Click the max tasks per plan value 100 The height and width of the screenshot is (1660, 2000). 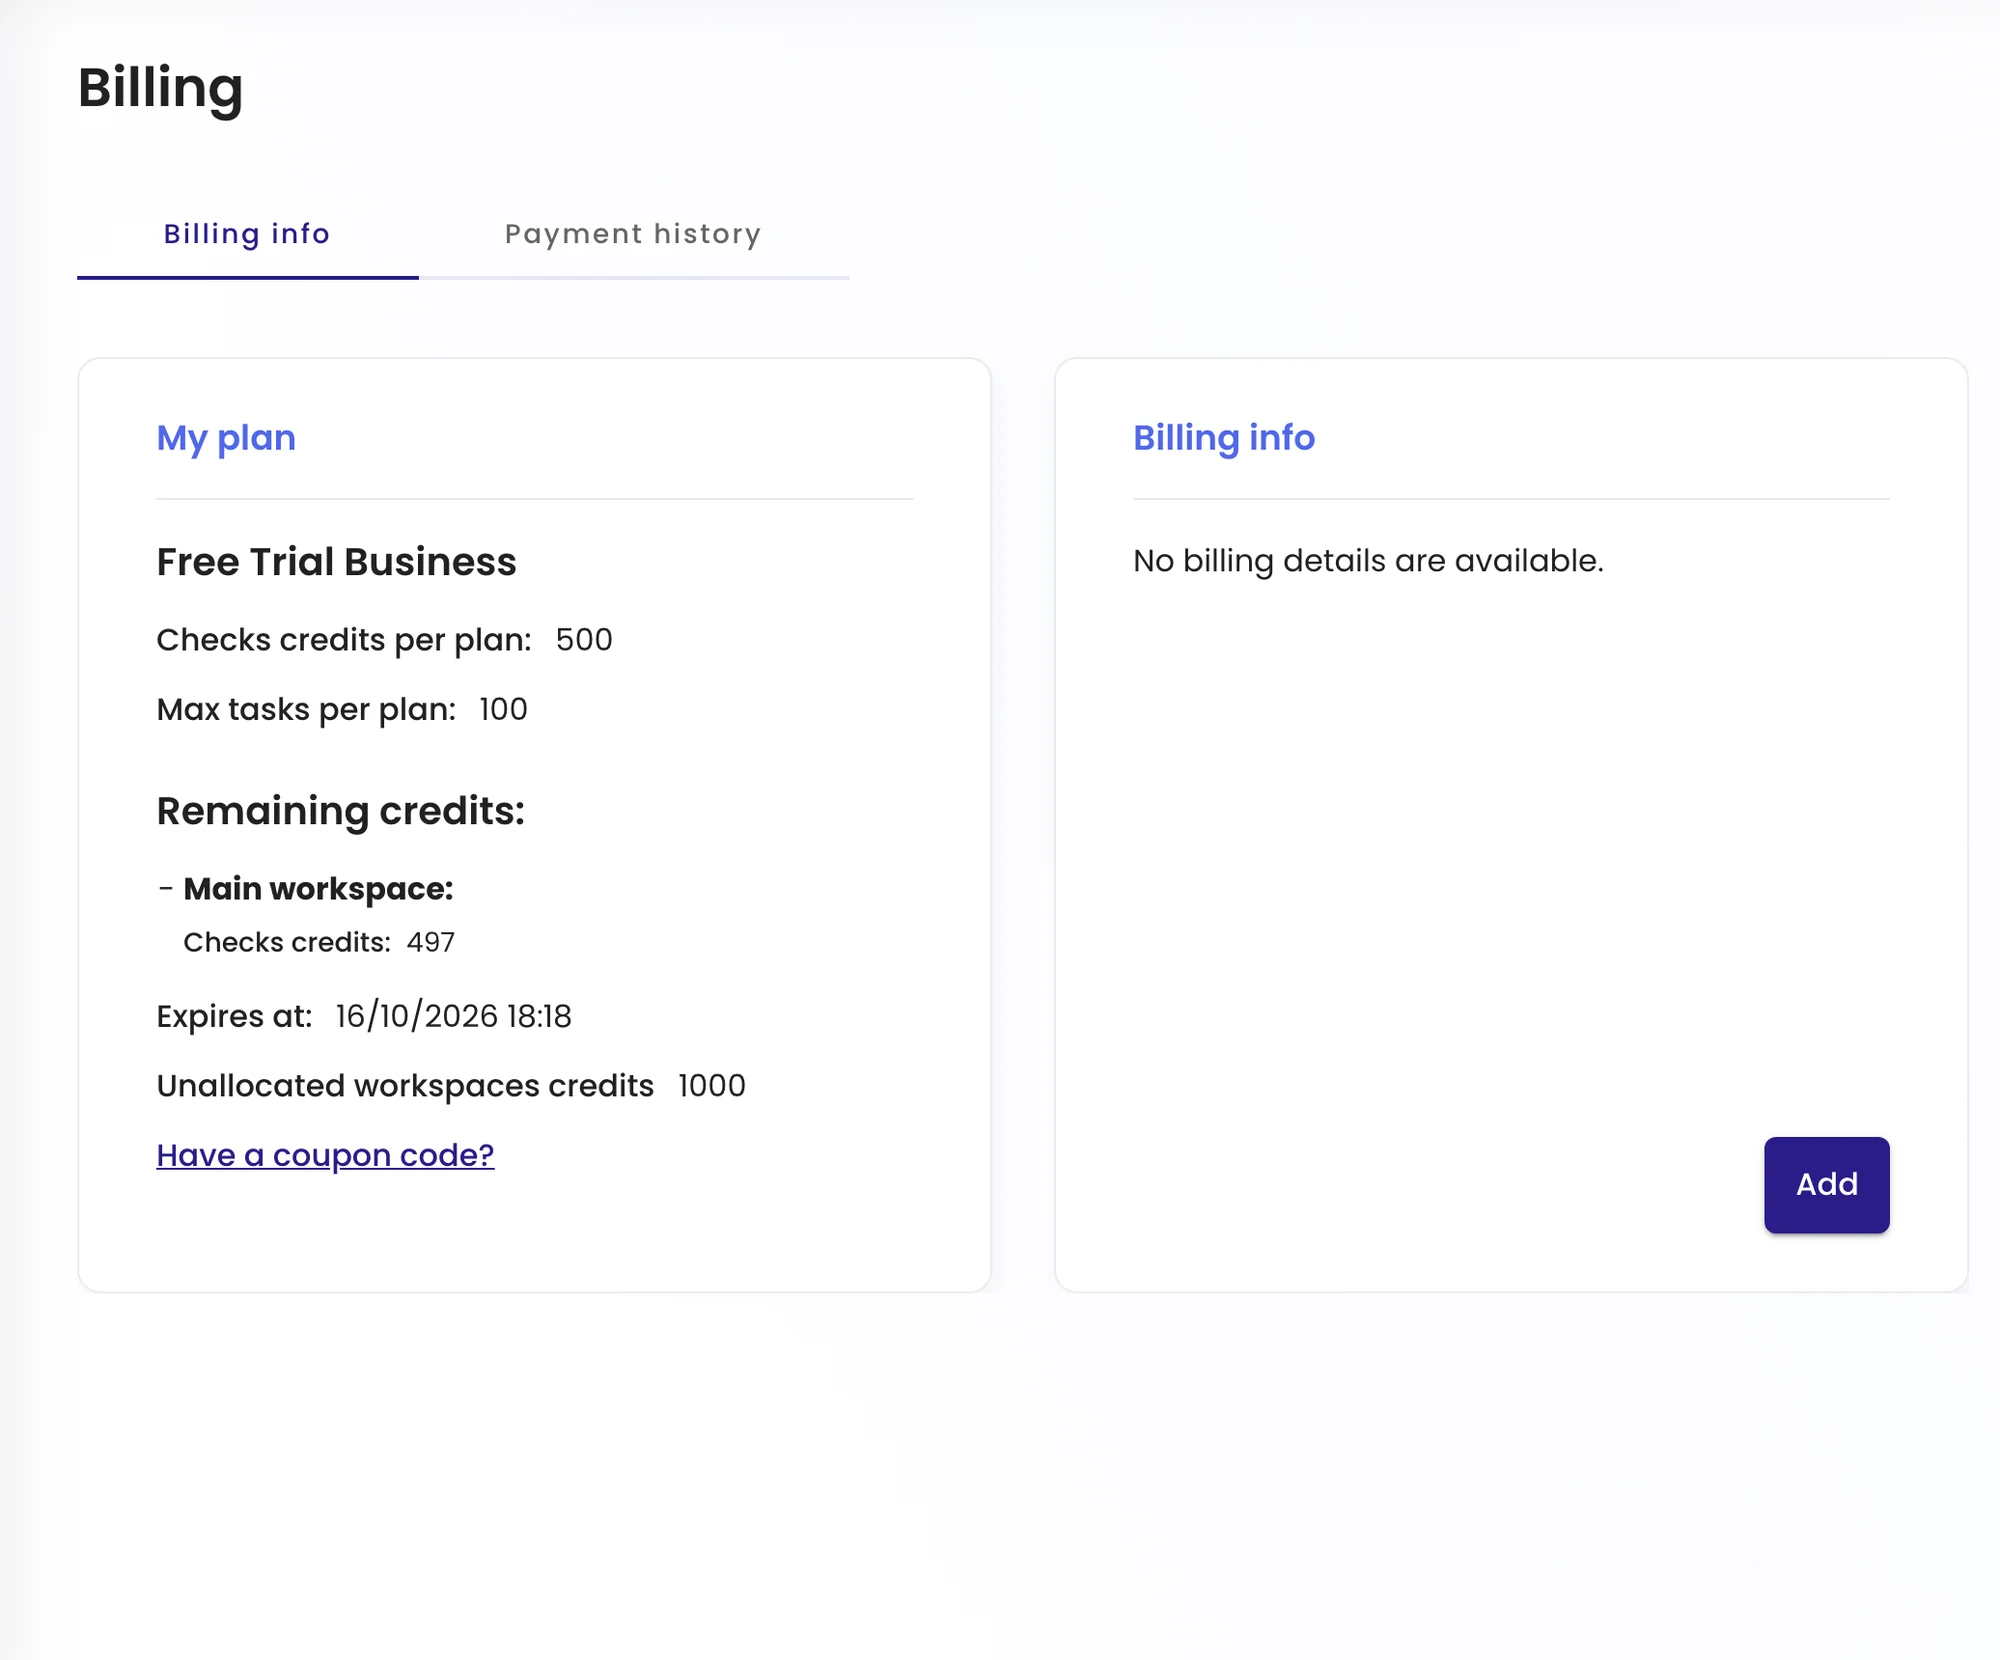tap(503, 709)
